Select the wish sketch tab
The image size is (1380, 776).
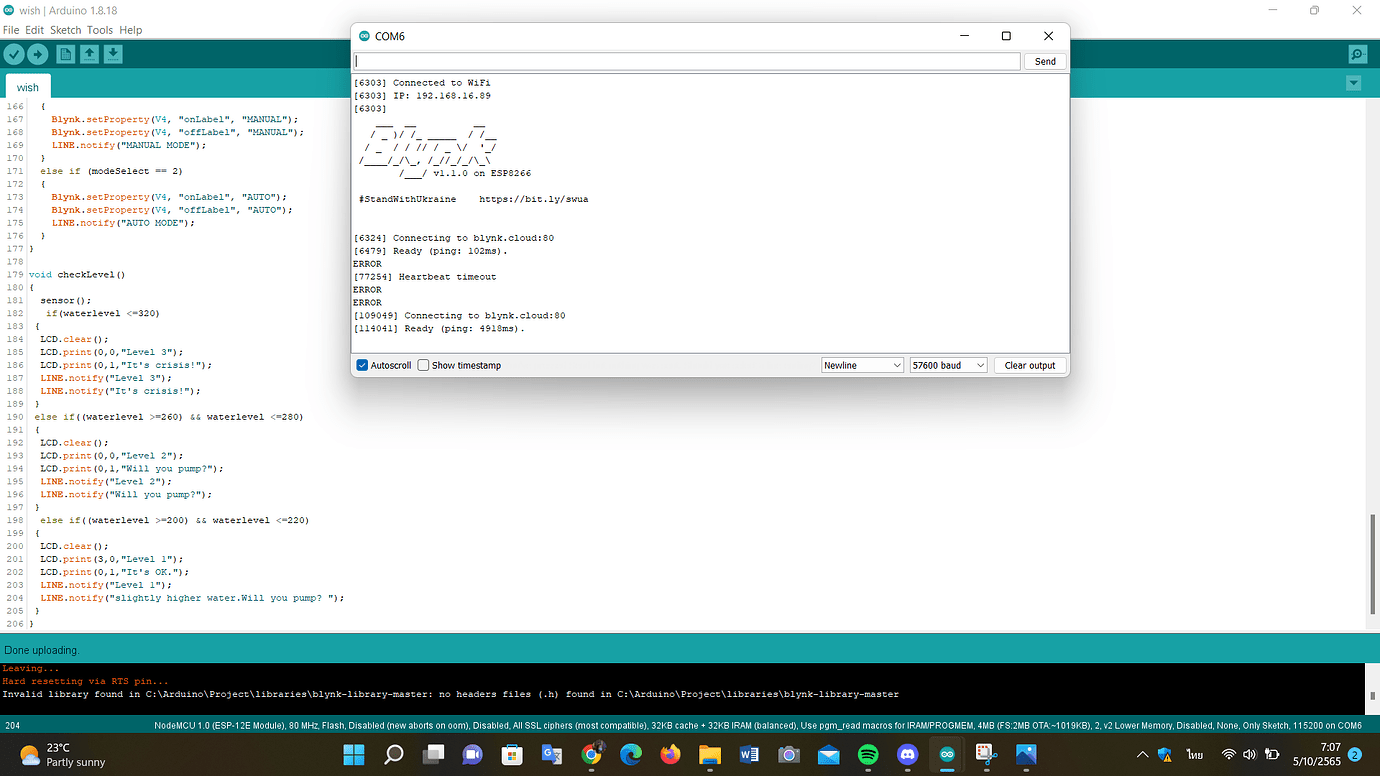click(x=28, y=88)
